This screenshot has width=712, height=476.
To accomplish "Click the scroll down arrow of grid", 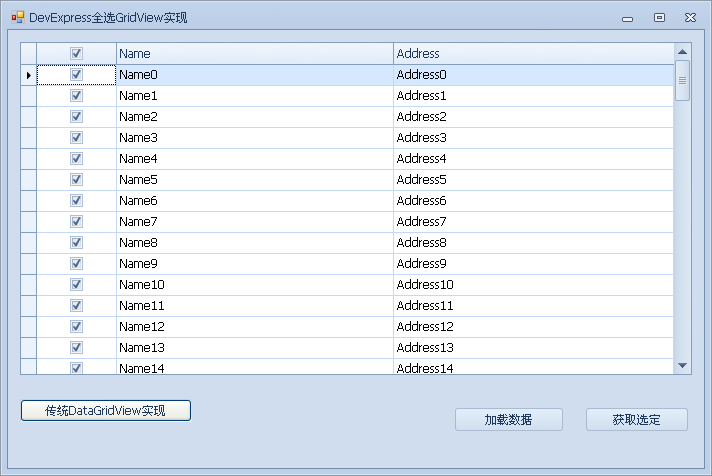I will (x=683, y=366).
